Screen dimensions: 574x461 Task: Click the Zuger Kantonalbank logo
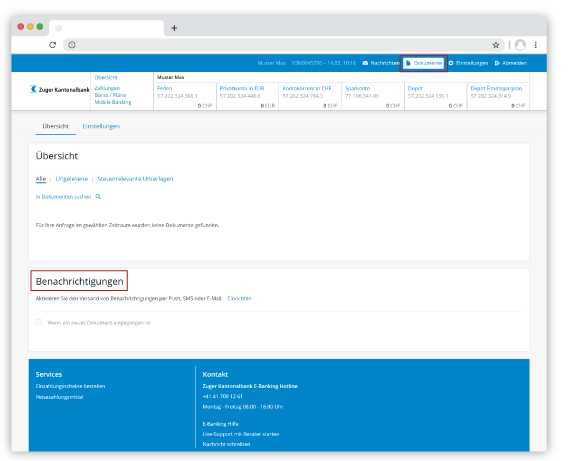pos(60,89)
